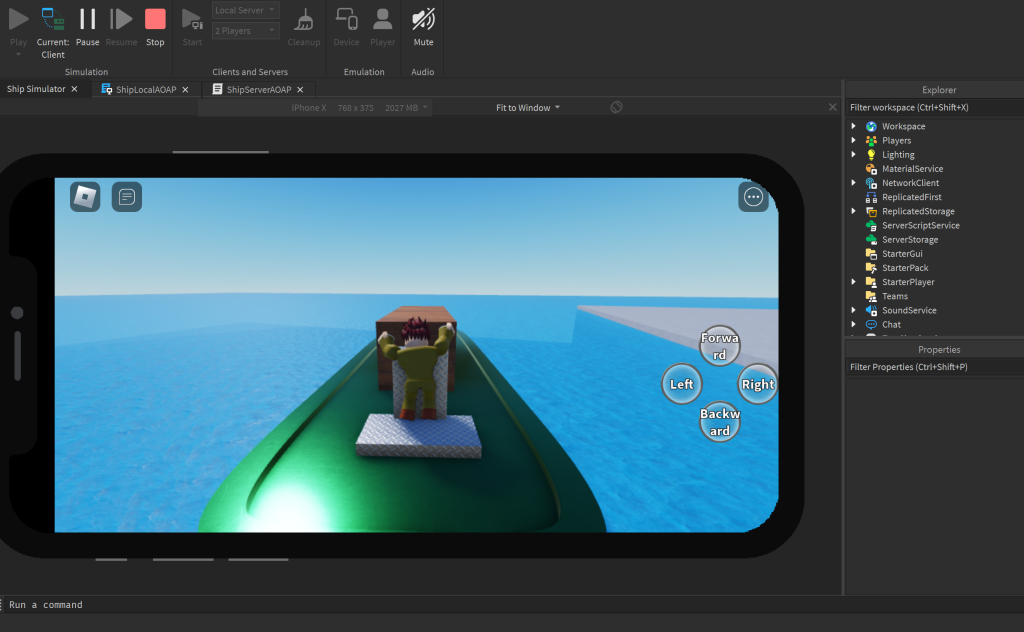Viewport: 1024px width, 632px height.
Task: Mute the audio in the toolbar
Action: 423,27
